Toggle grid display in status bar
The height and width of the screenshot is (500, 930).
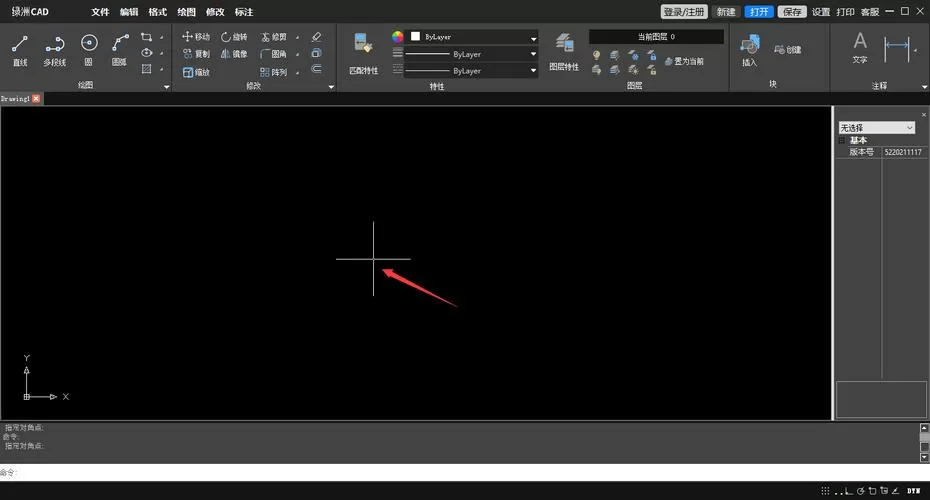[x=825, y=491]
